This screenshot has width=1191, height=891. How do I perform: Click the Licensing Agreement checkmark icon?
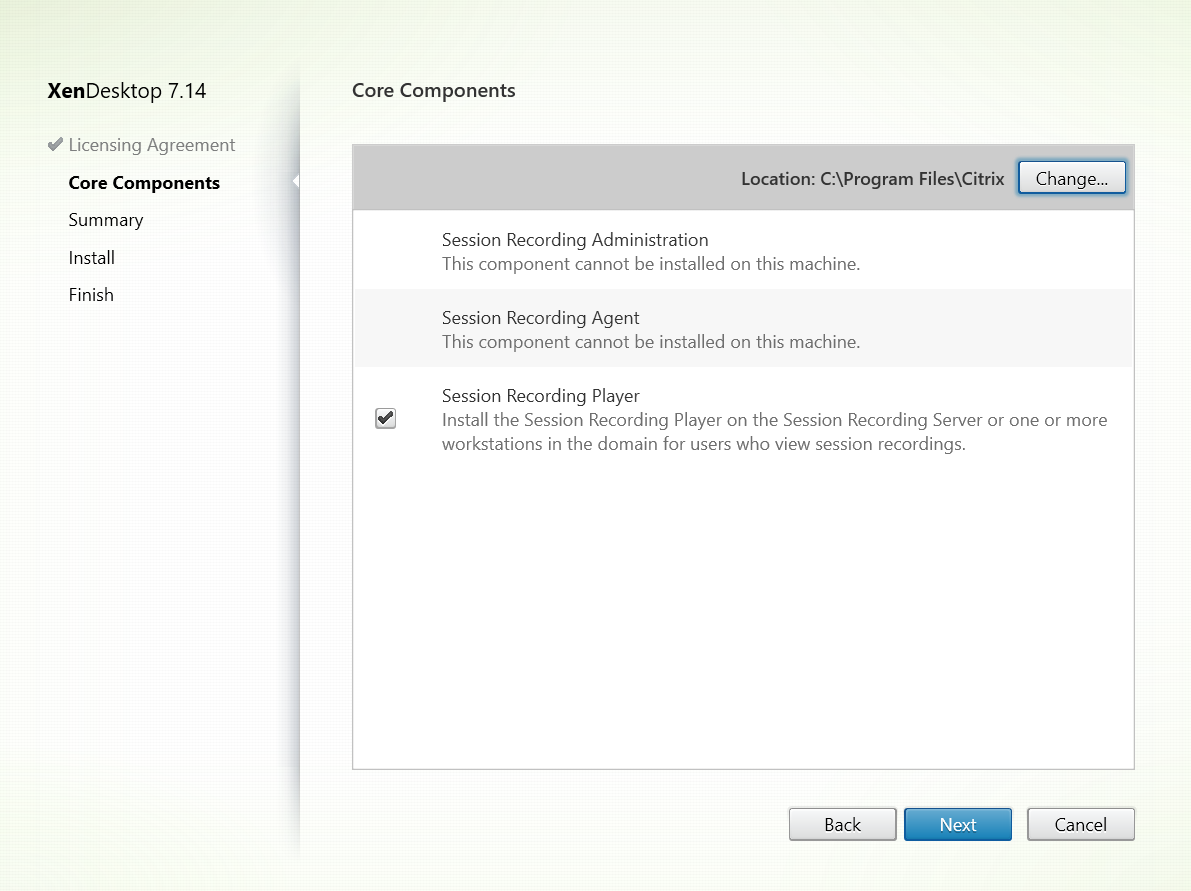[x=55, y=144]
